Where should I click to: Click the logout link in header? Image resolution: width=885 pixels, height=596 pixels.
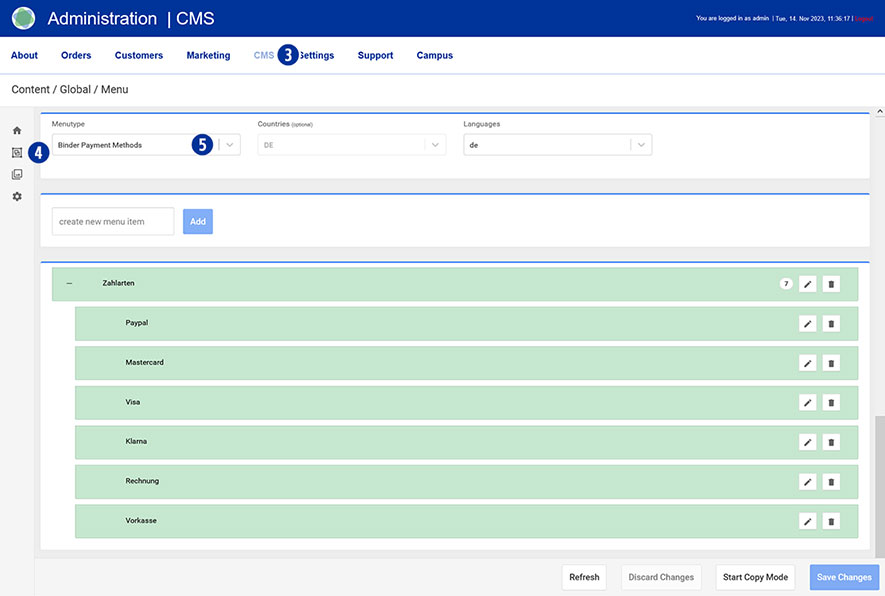pyautogui.click(x=865, y=18)
